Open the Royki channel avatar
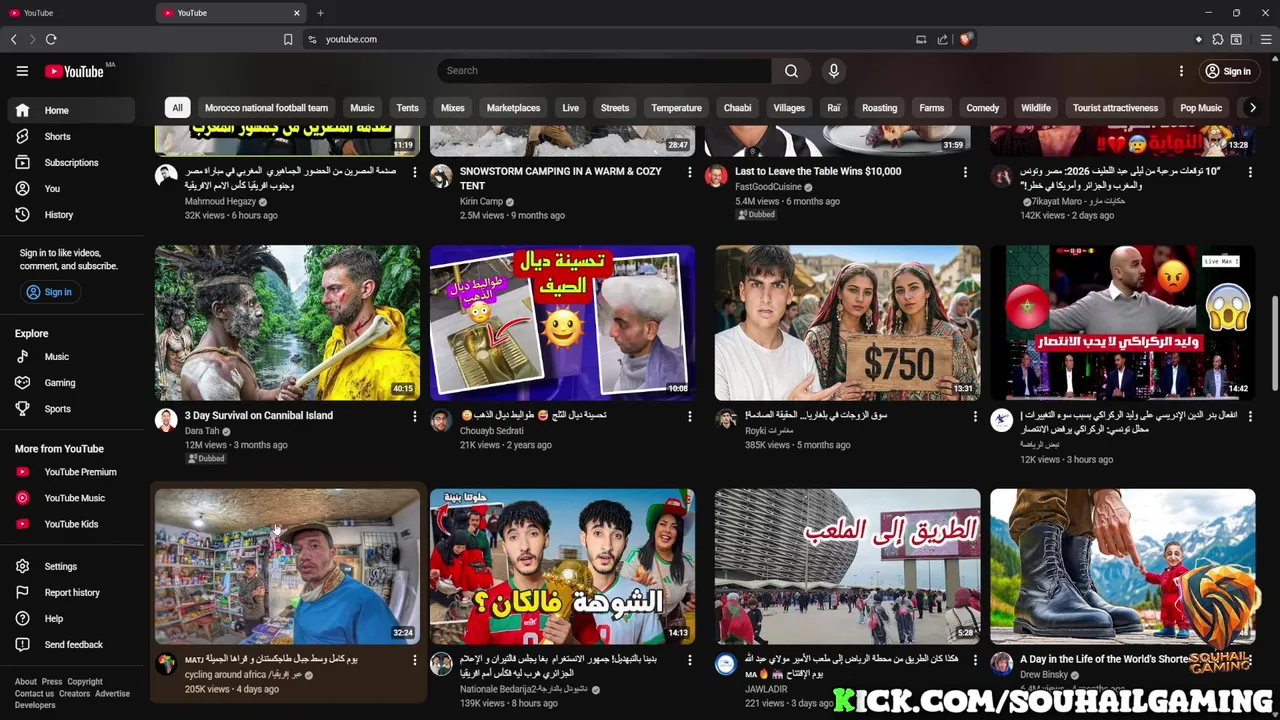The width and height of the screenshot is (1280, 720). tap(726, 420)
